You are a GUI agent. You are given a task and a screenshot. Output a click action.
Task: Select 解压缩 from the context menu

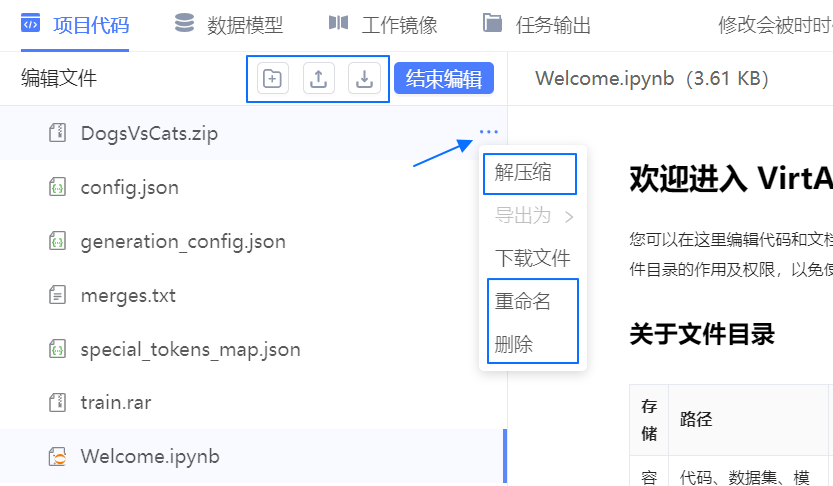(x=523, y=172)
